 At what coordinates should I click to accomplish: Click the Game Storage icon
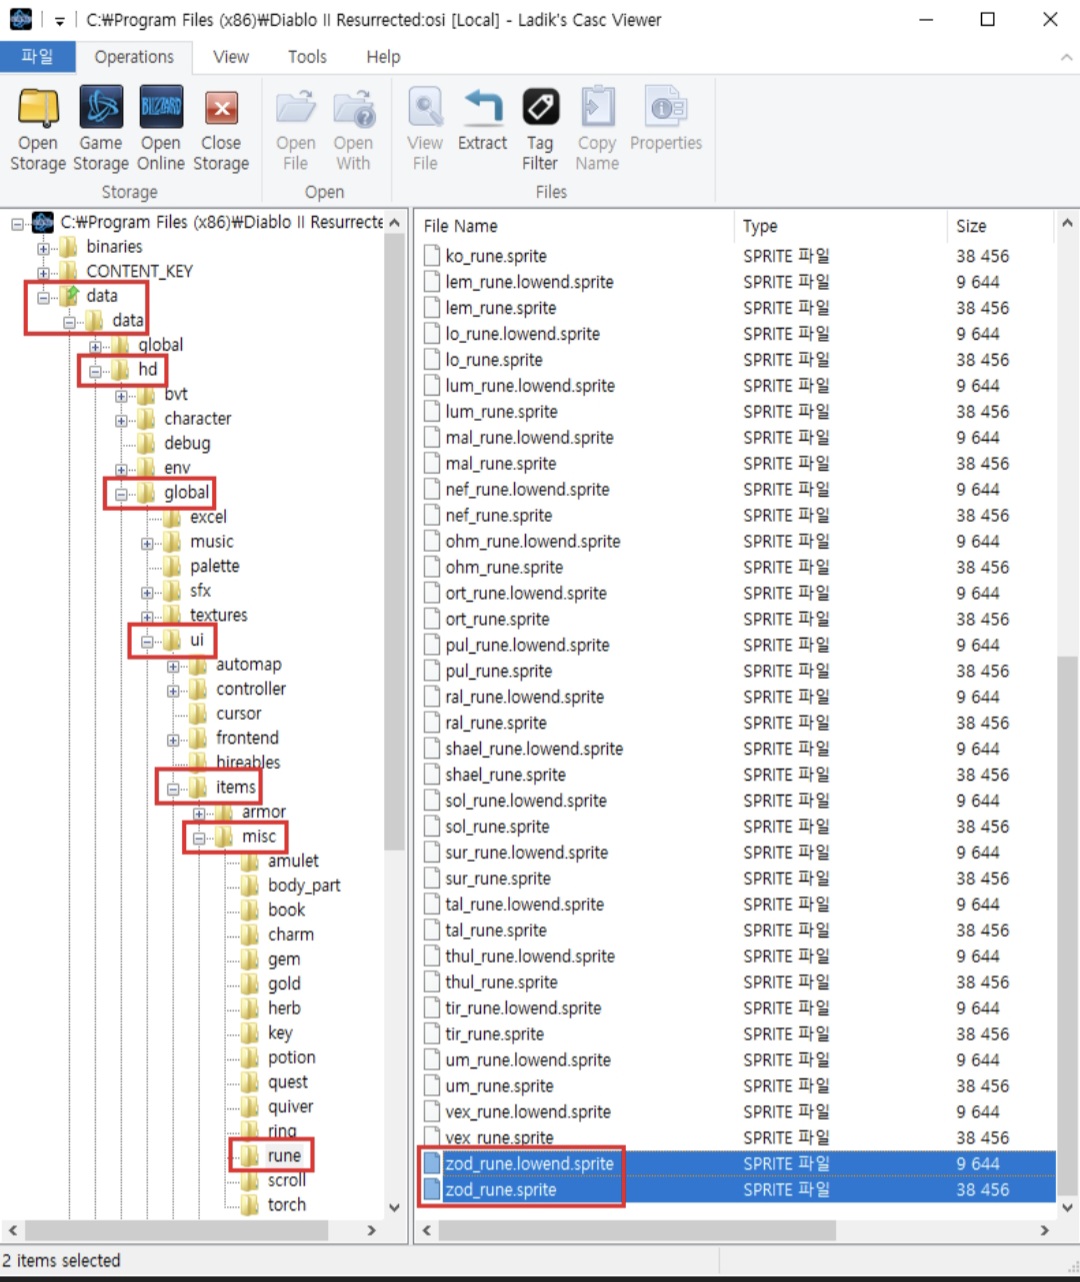point(100,110)
